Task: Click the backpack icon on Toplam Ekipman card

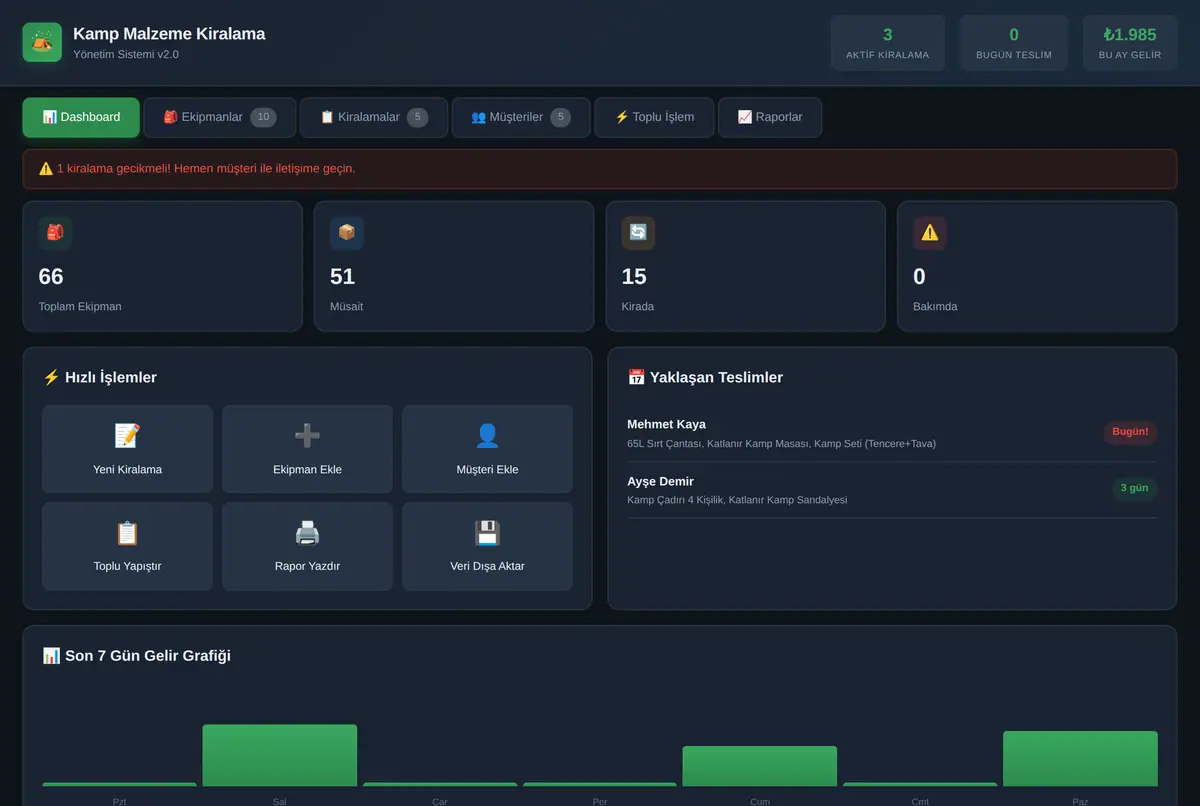Action: tap(55, 233)
